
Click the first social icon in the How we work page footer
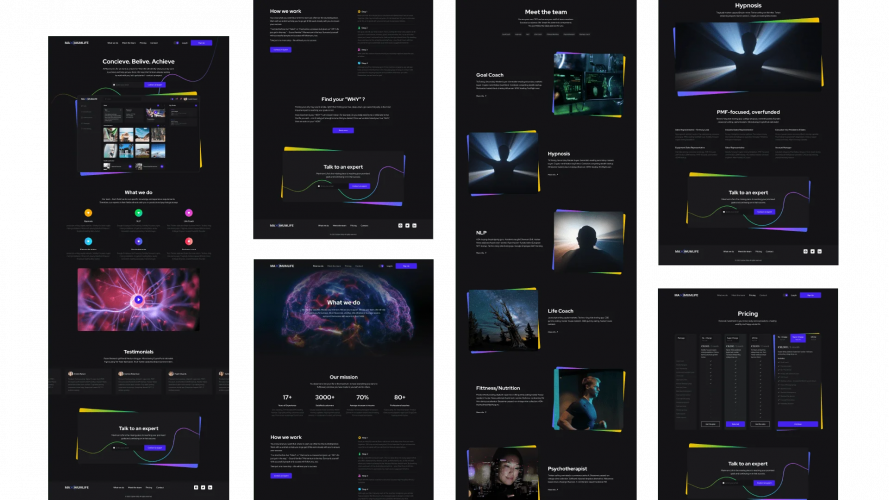click(400, 226)
